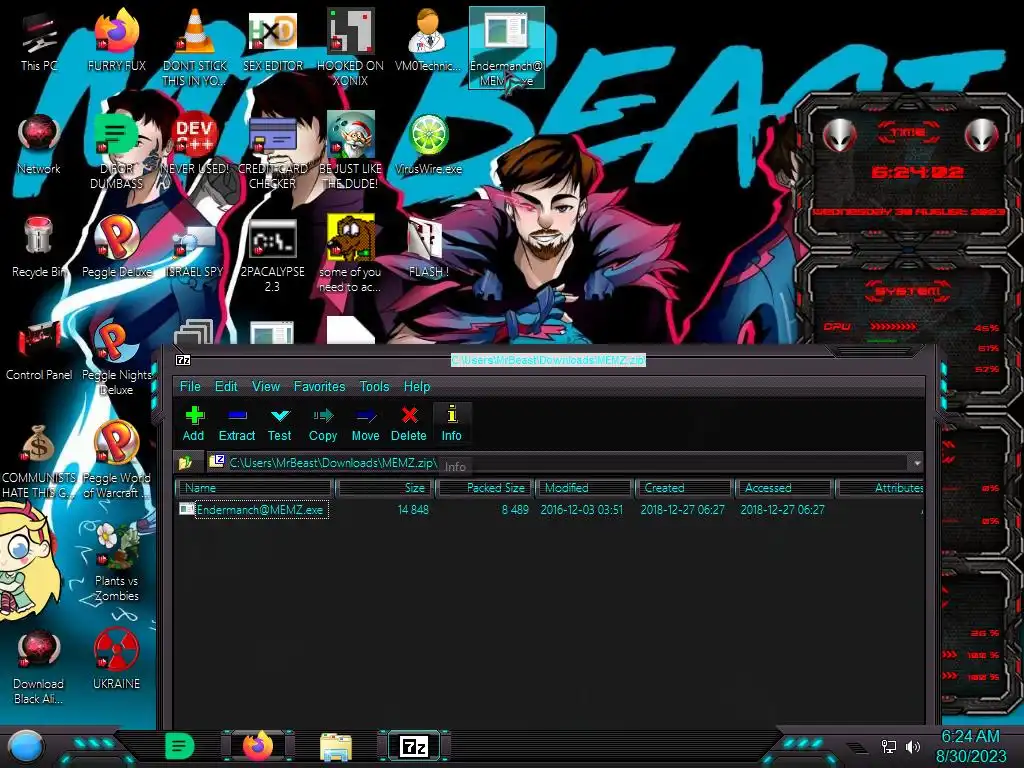Switch to Firefox on the taskbar
Viewport: 1024px width, 768px height.
click(258, 746)
